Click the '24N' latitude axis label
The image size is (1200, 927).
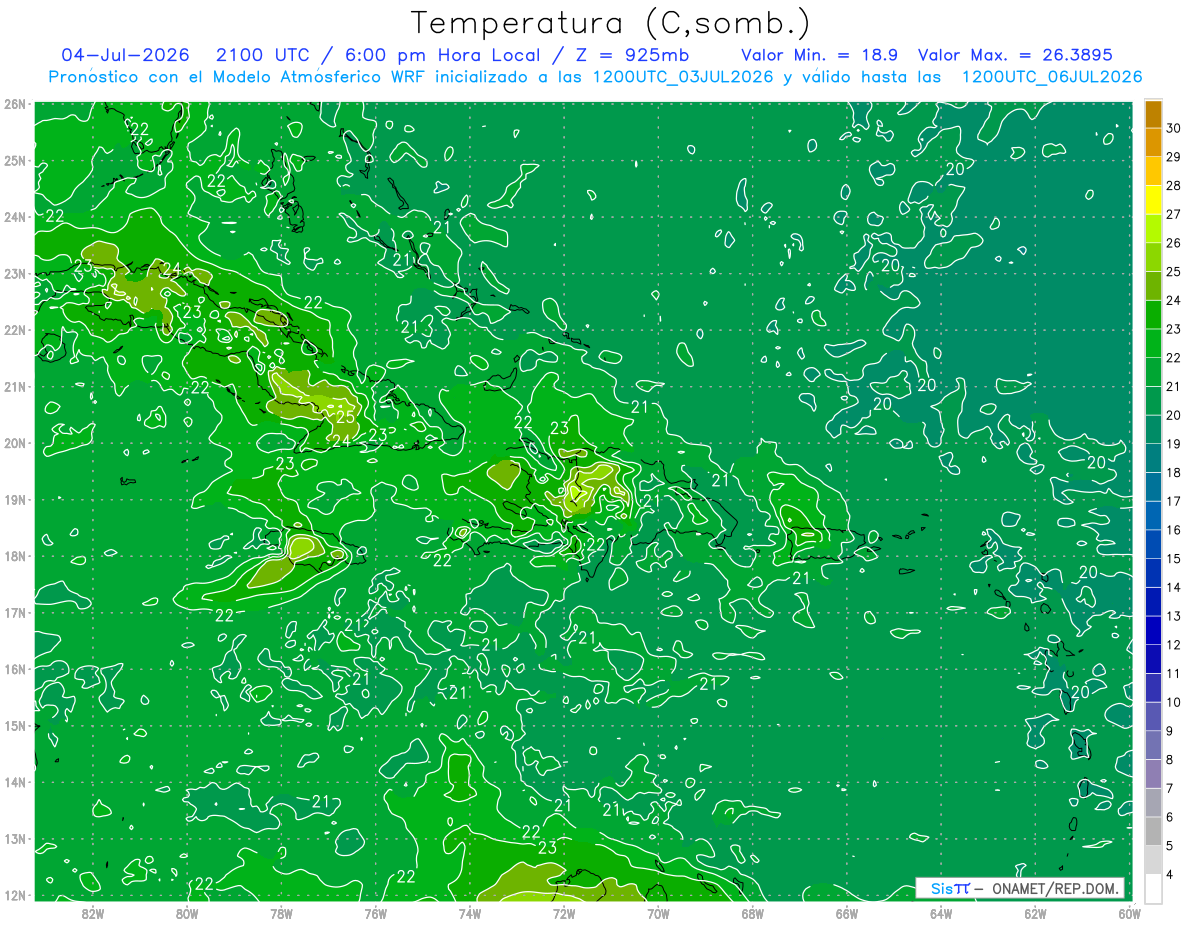coord(14,216)
